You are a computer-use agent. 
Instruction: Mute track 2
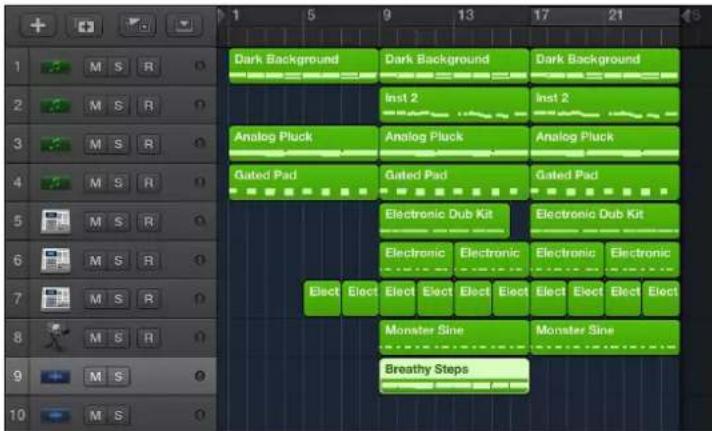[95, 106]
